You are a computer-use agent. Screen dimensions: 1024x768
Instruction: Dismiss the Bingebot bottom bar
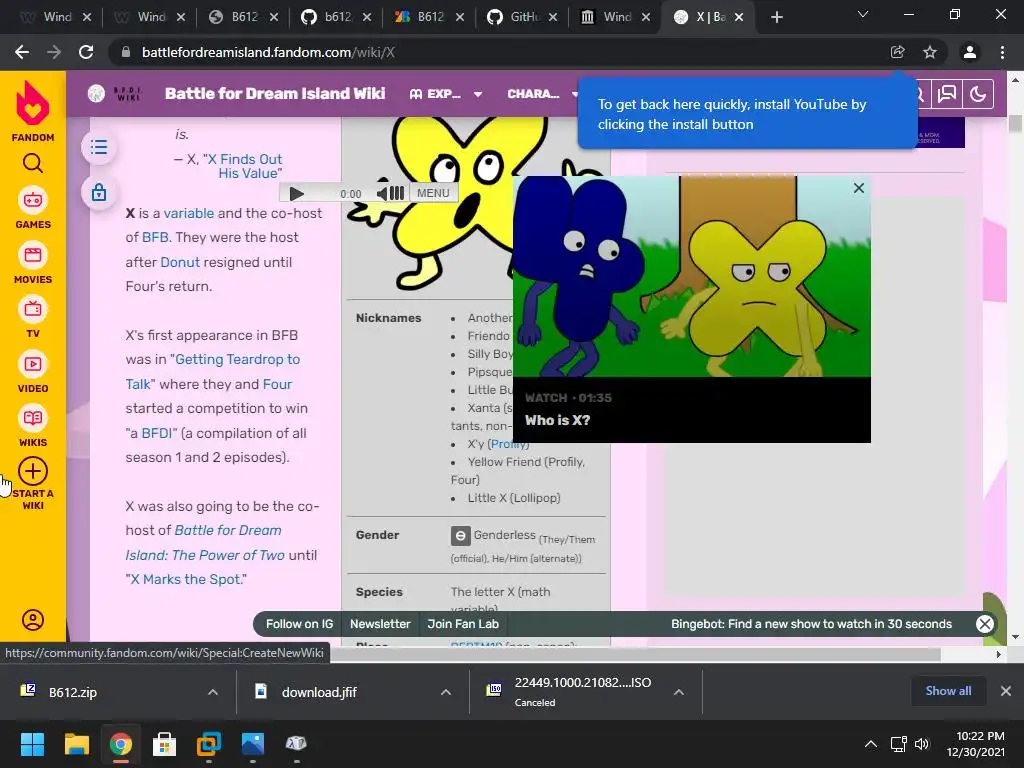tap(985, 624)
